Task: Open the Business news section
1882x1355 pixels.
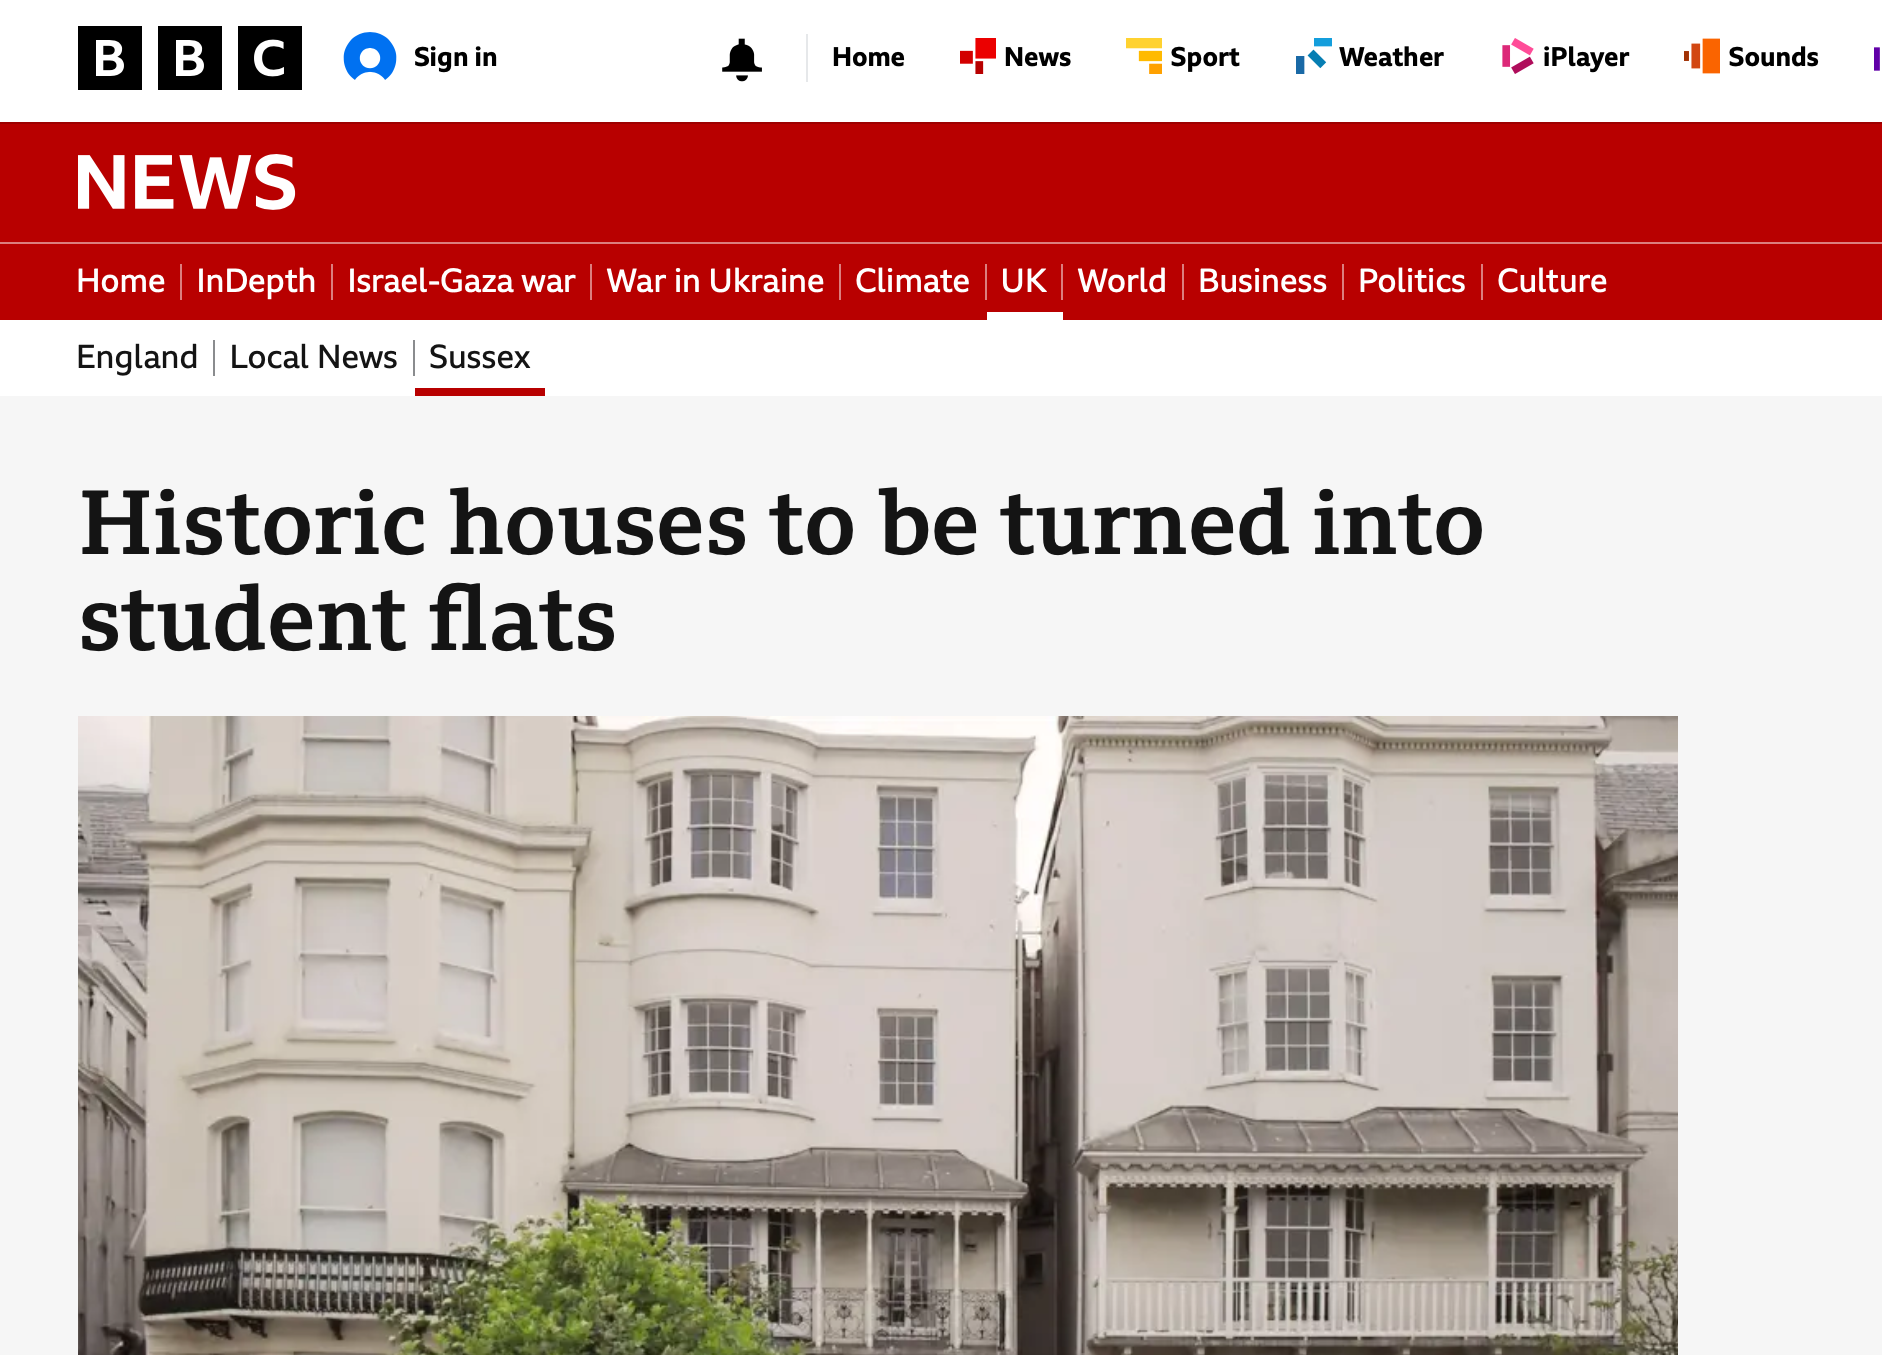Action: (x=1262, y=281)
